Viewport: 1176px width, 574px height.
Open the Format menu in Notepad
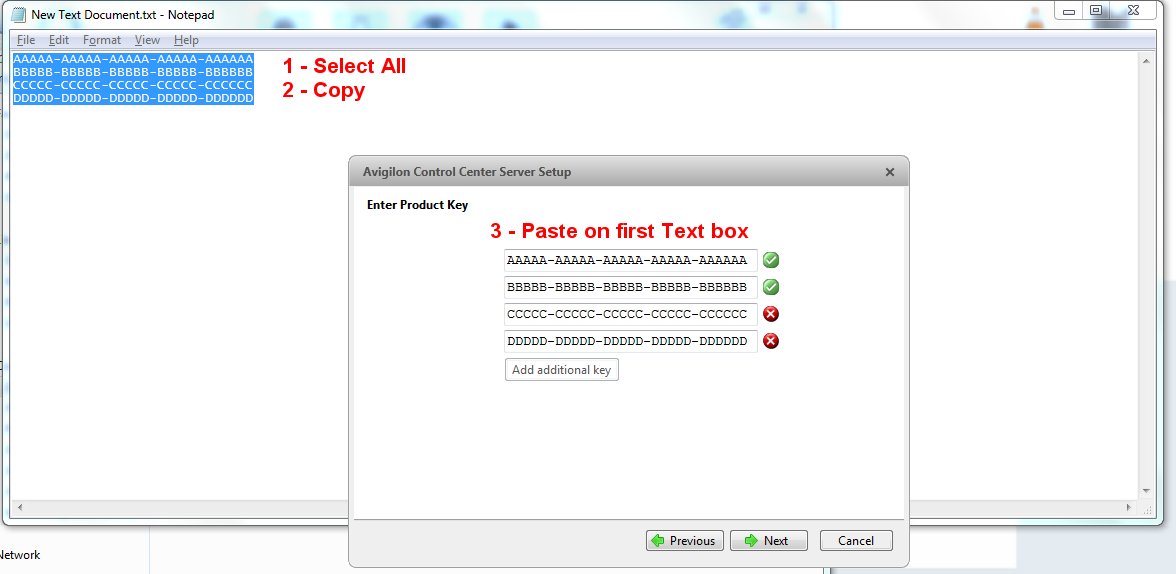(102, 40)
